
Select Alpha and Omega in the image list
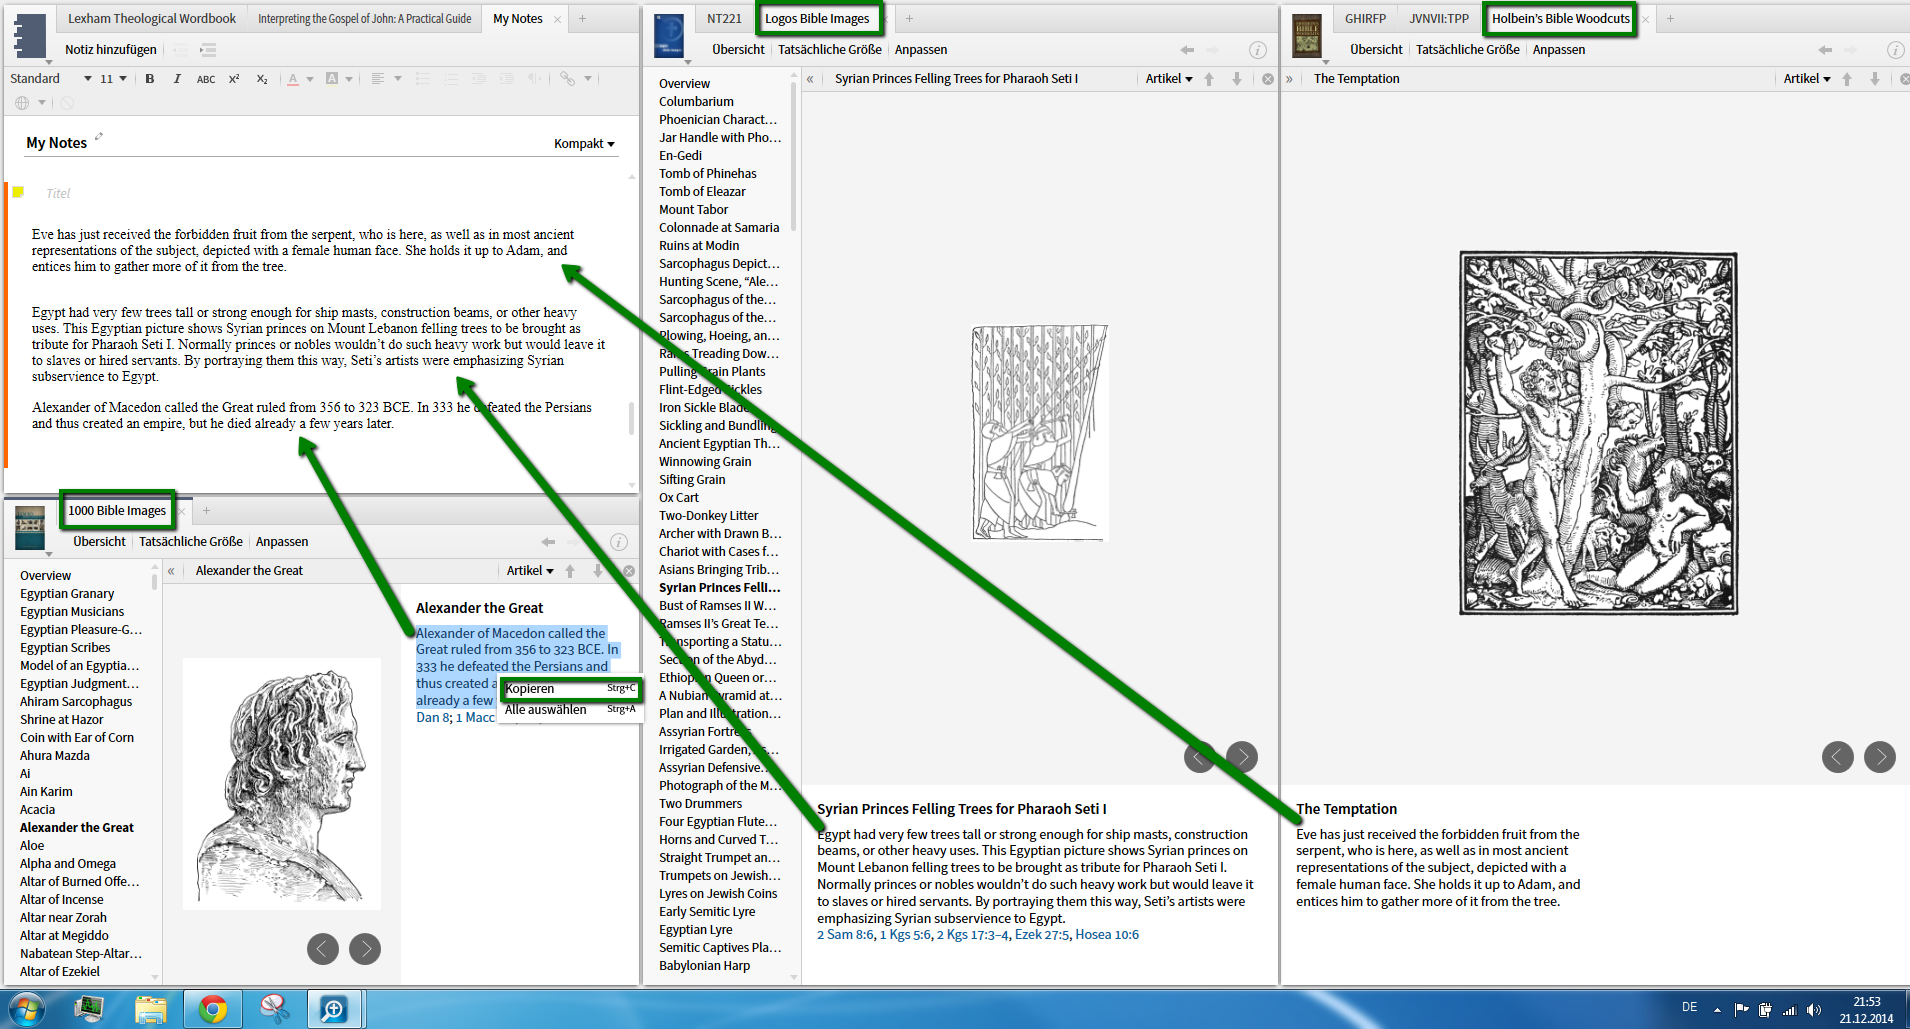[x=68, y=864]
